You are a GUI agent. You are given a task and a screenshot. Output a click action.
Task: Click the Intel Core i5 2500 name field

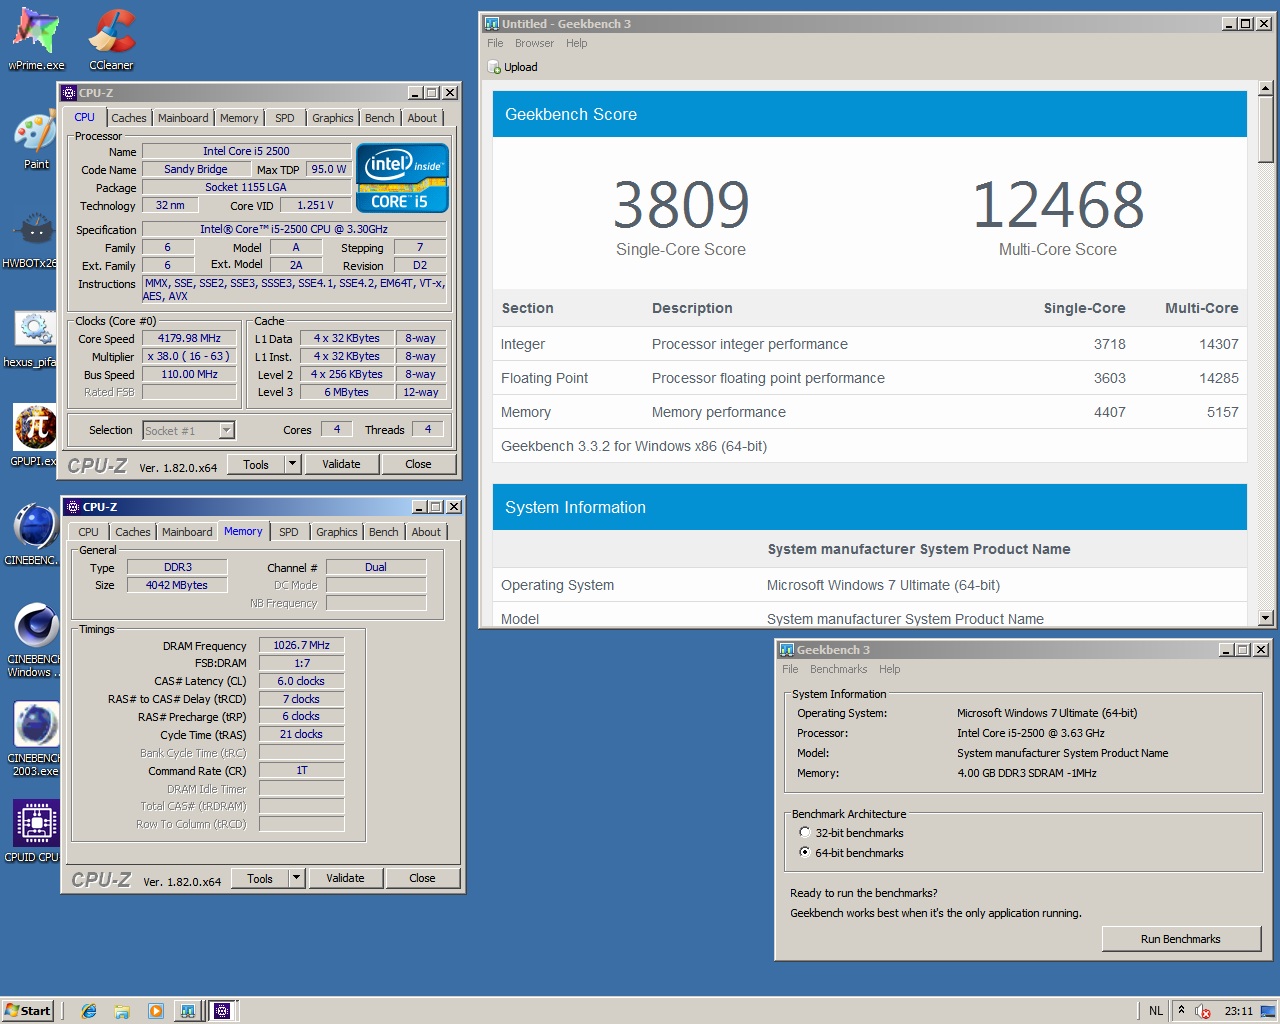tap(246, 151)
